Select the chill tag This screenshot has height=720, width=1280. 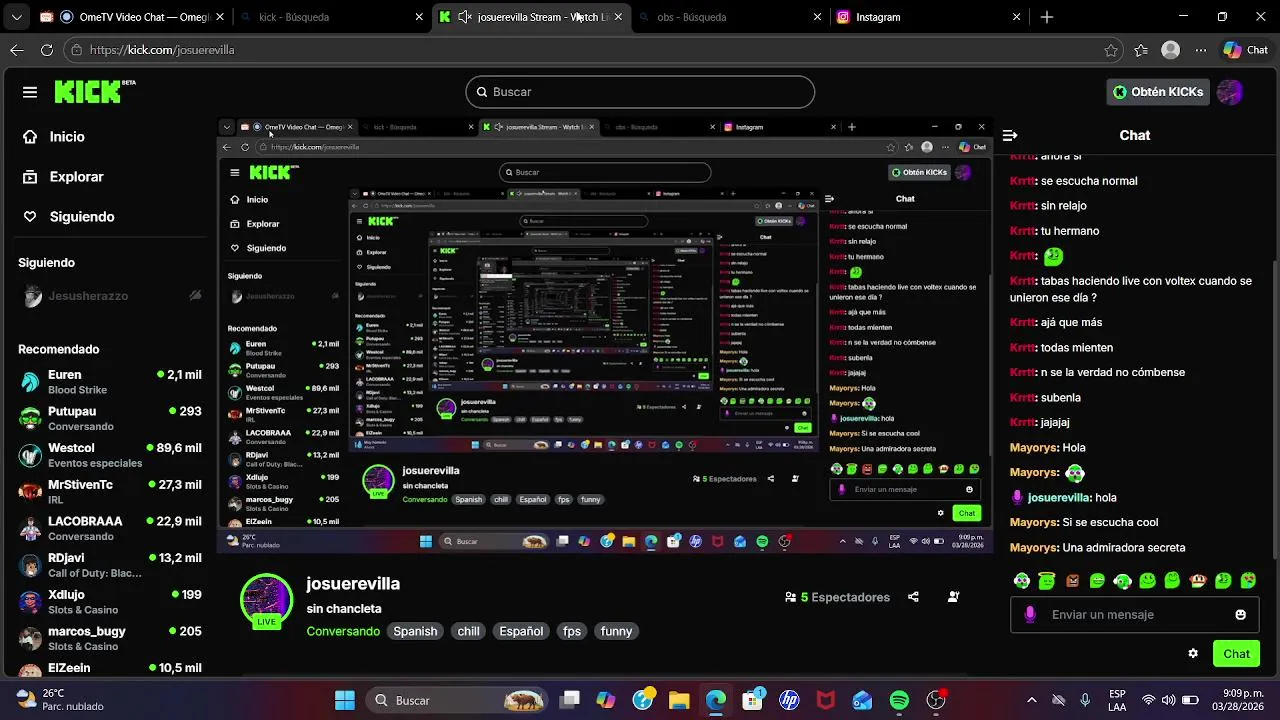coord(468,631)
